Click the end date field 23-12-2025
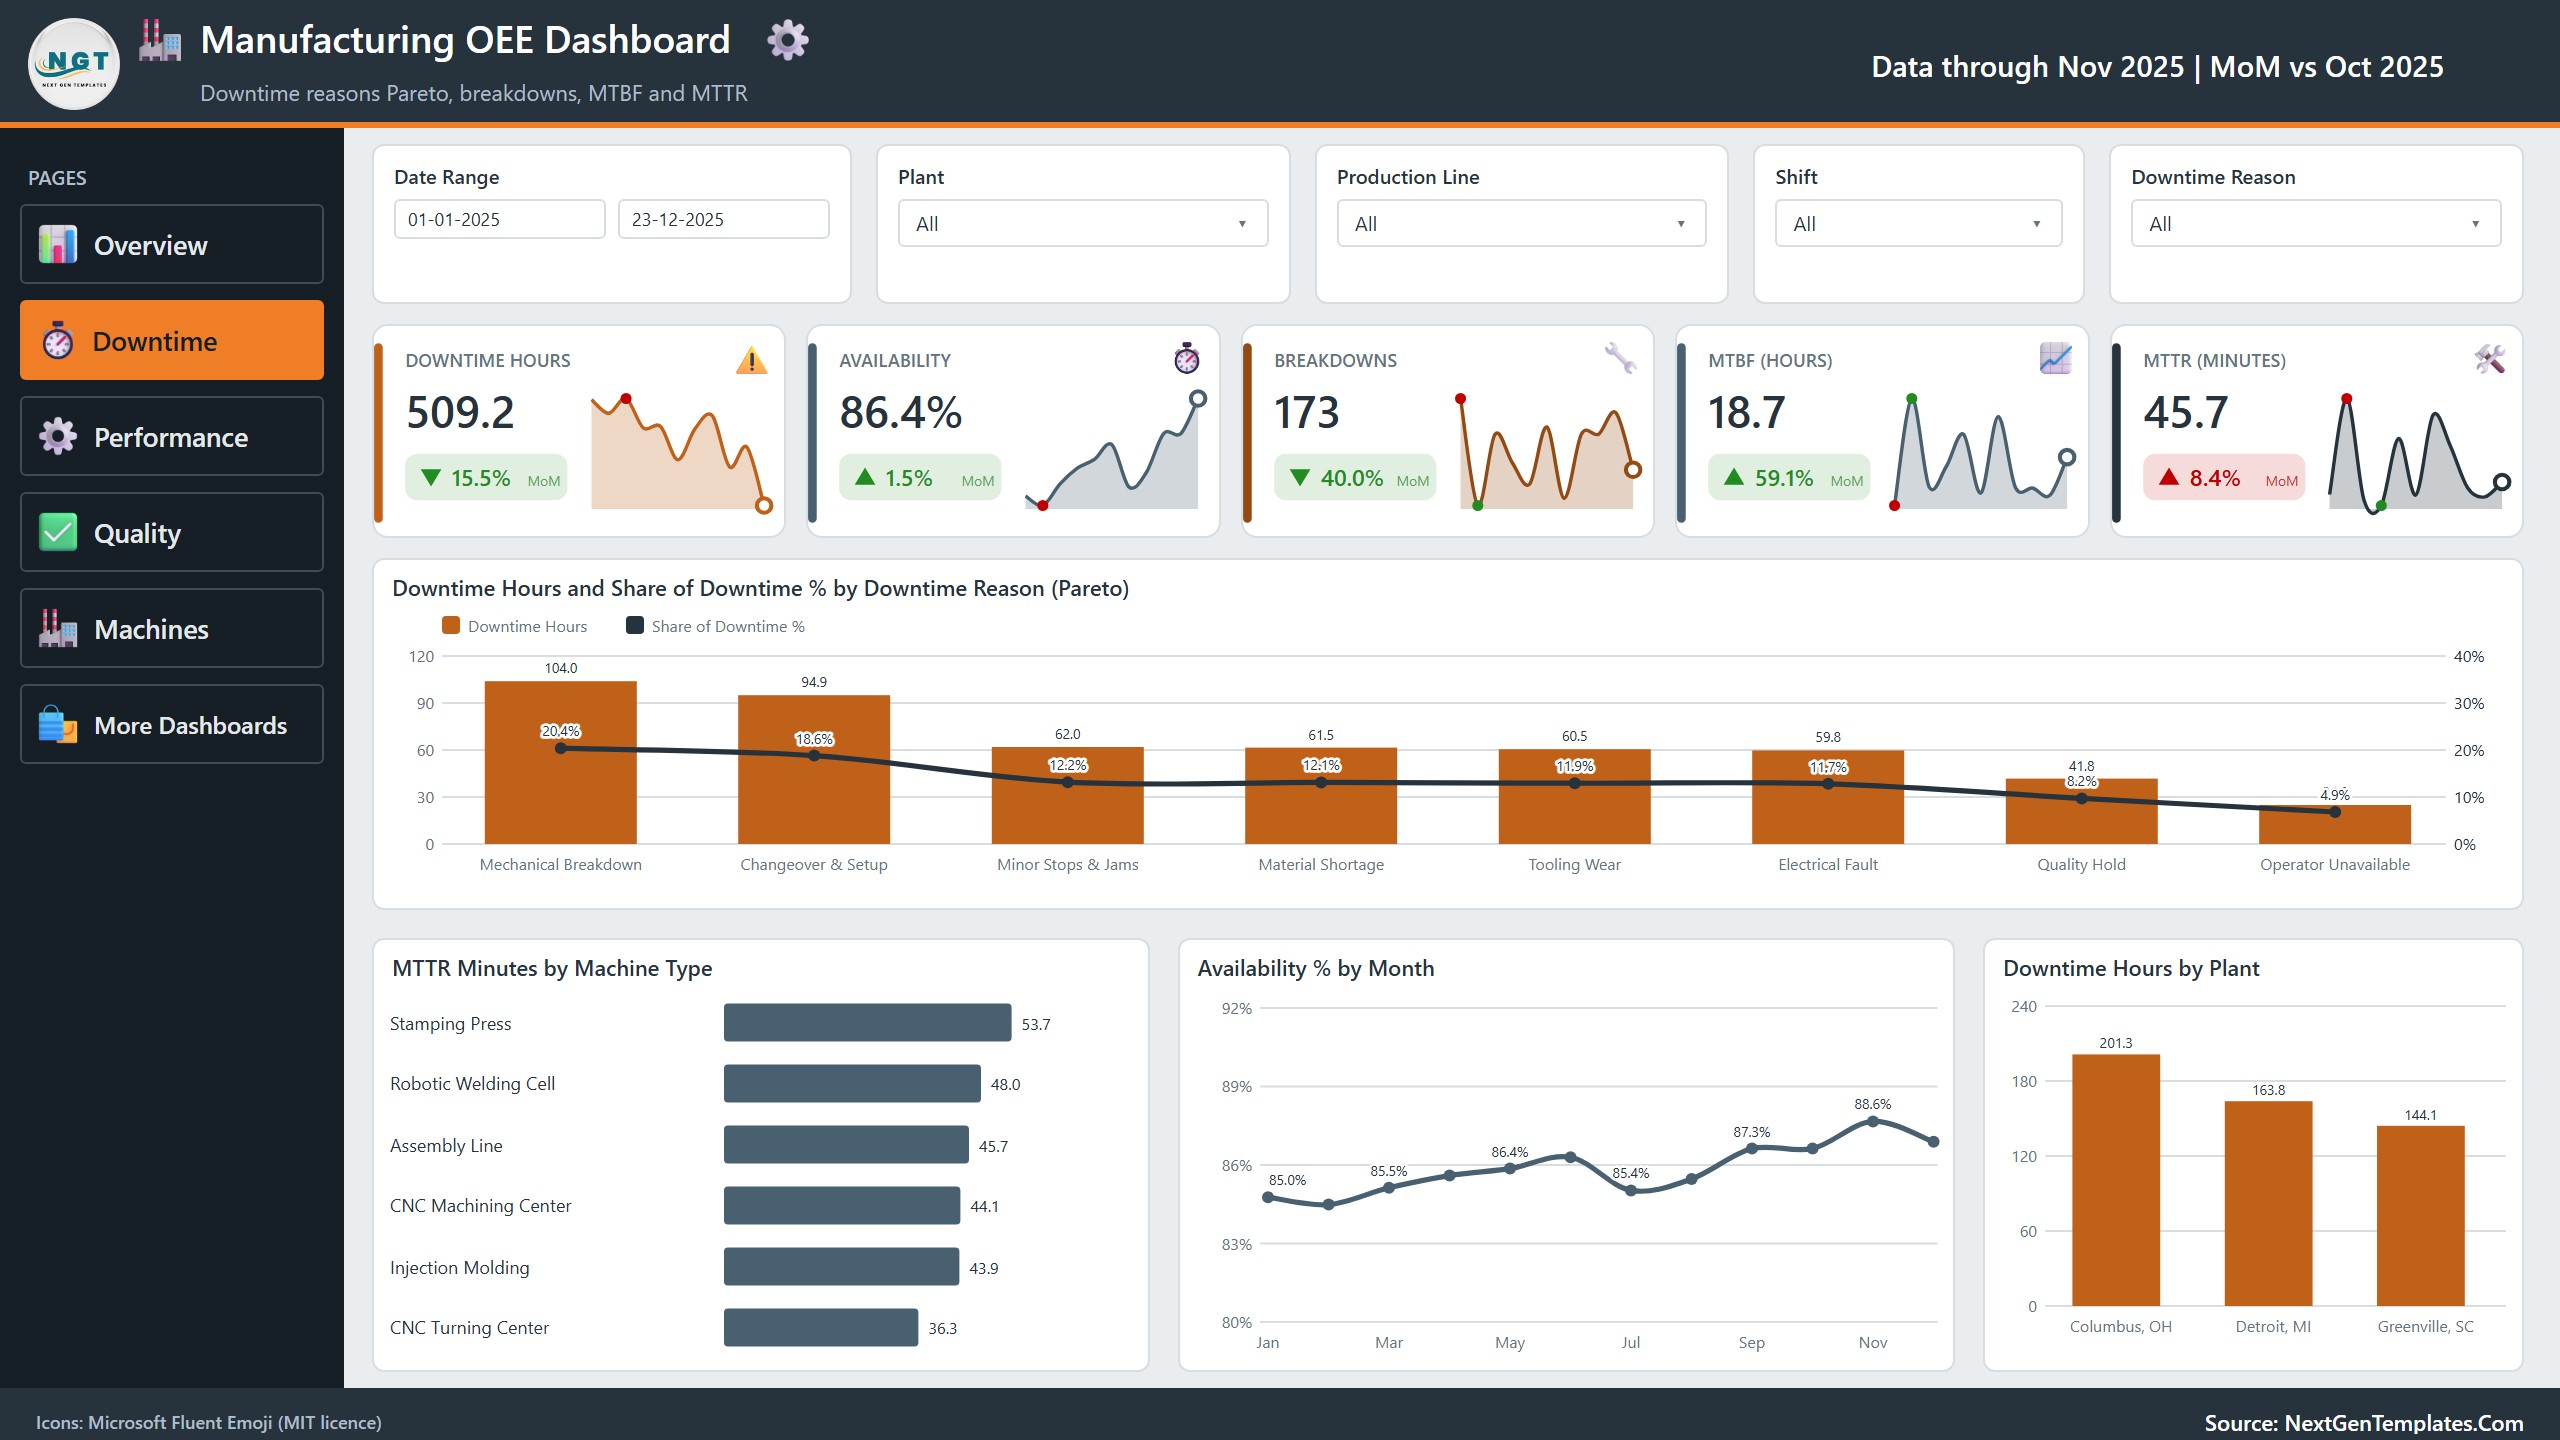This screenshot has height=1440, width=2560. point(724,219)
